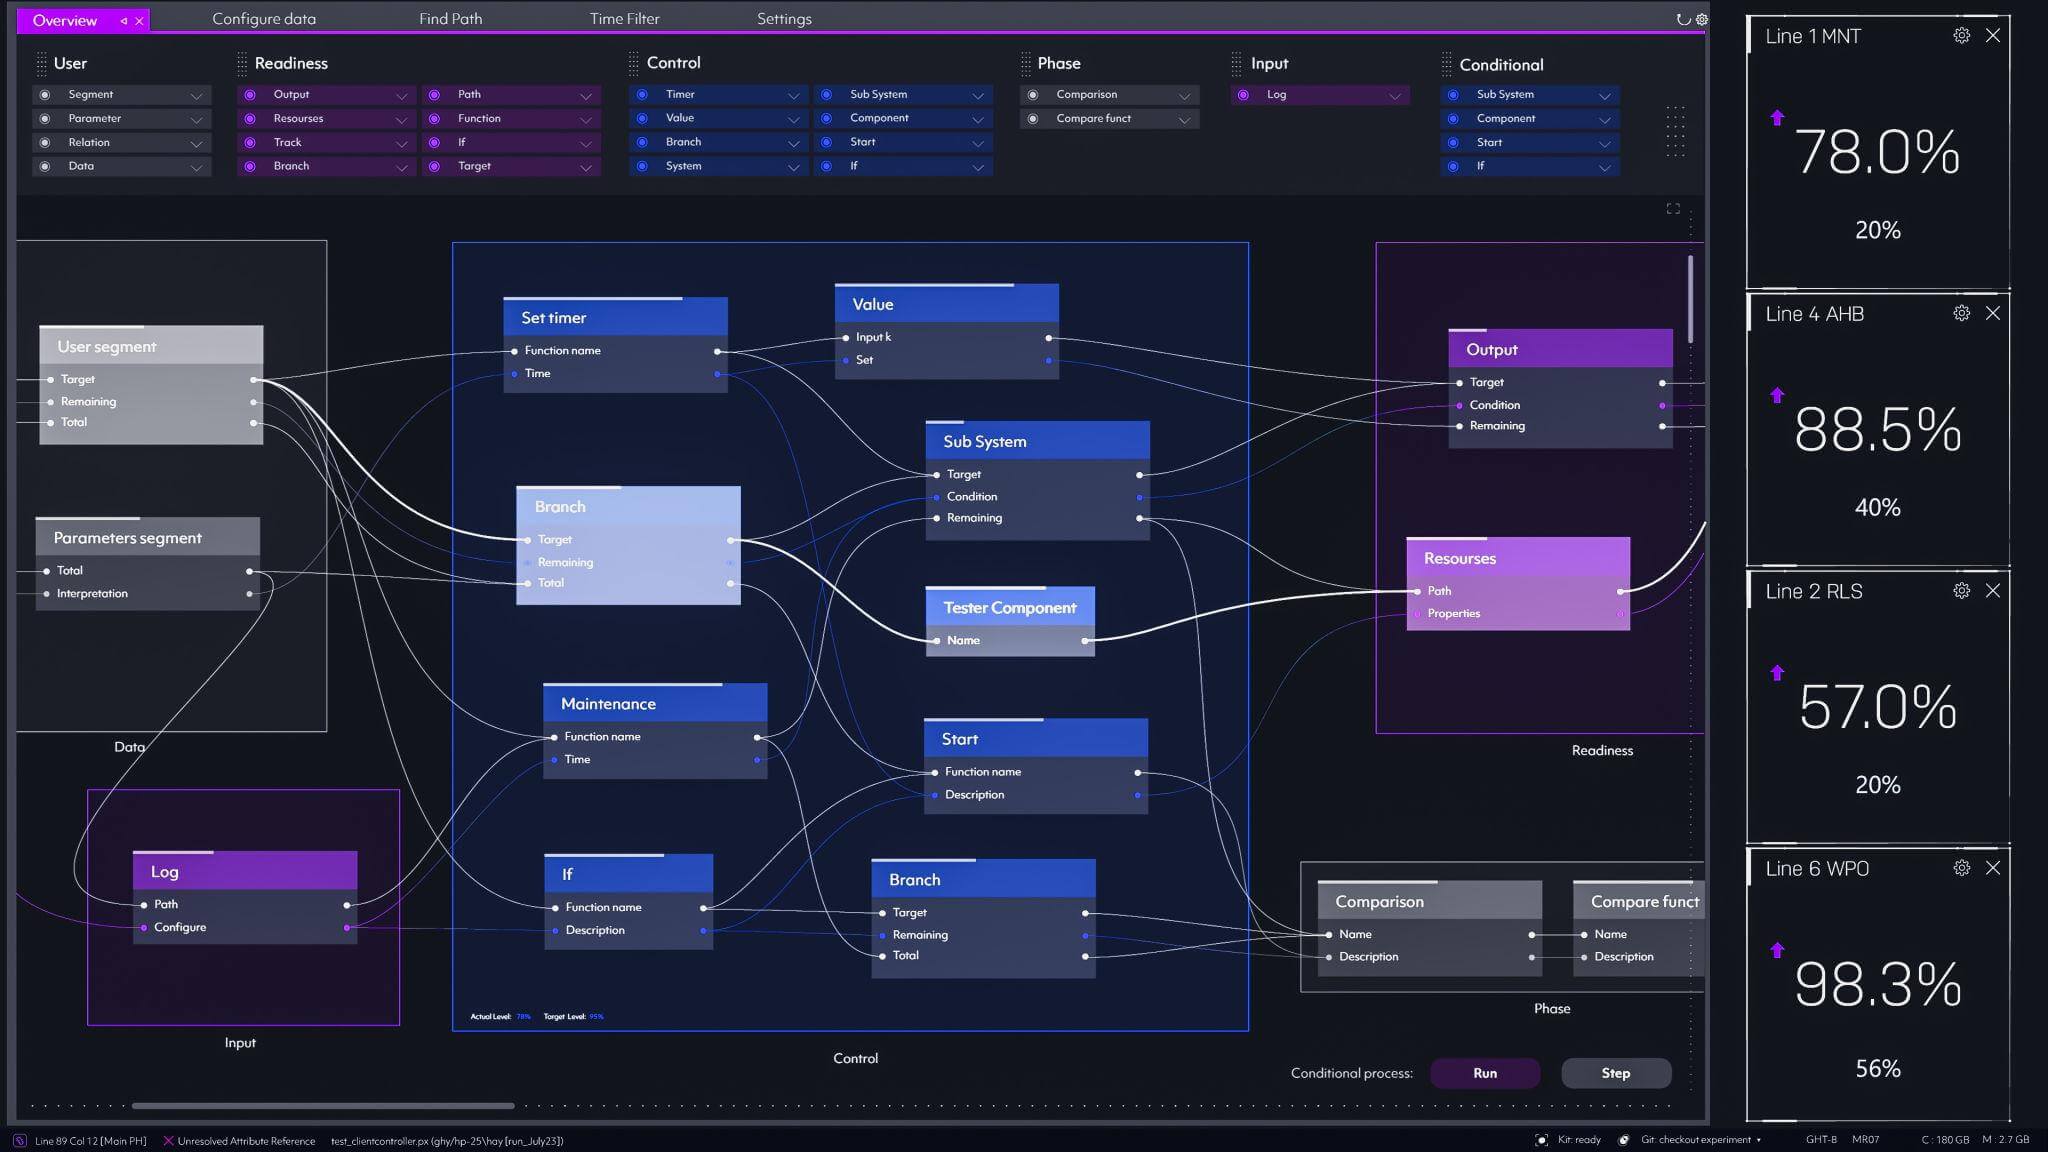This screenshot has height=1152, width=2048.
Task: Open the Time Filter tab
Action: 624,19
